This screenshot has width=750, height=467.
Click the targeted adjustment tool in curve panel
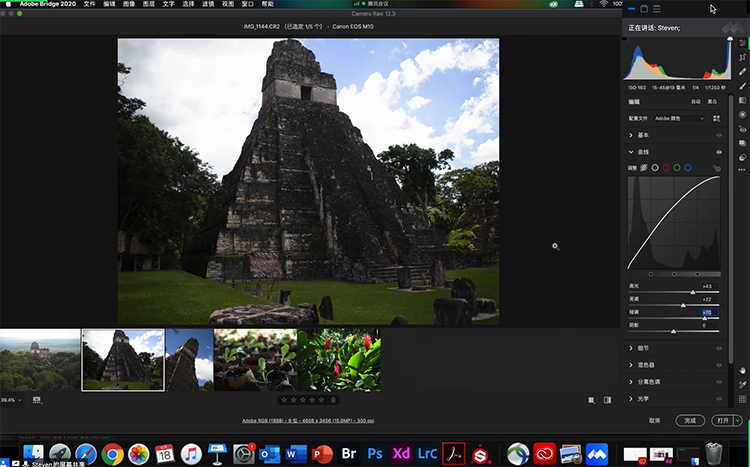(718, 167)
